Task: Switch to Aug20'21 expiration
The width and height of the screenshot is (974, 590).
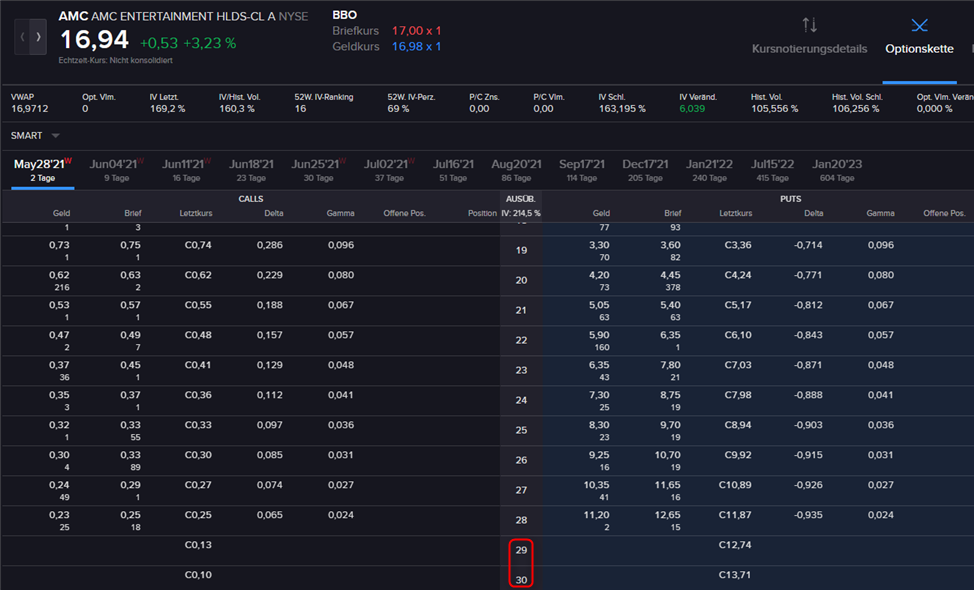Action: (516, 170)
